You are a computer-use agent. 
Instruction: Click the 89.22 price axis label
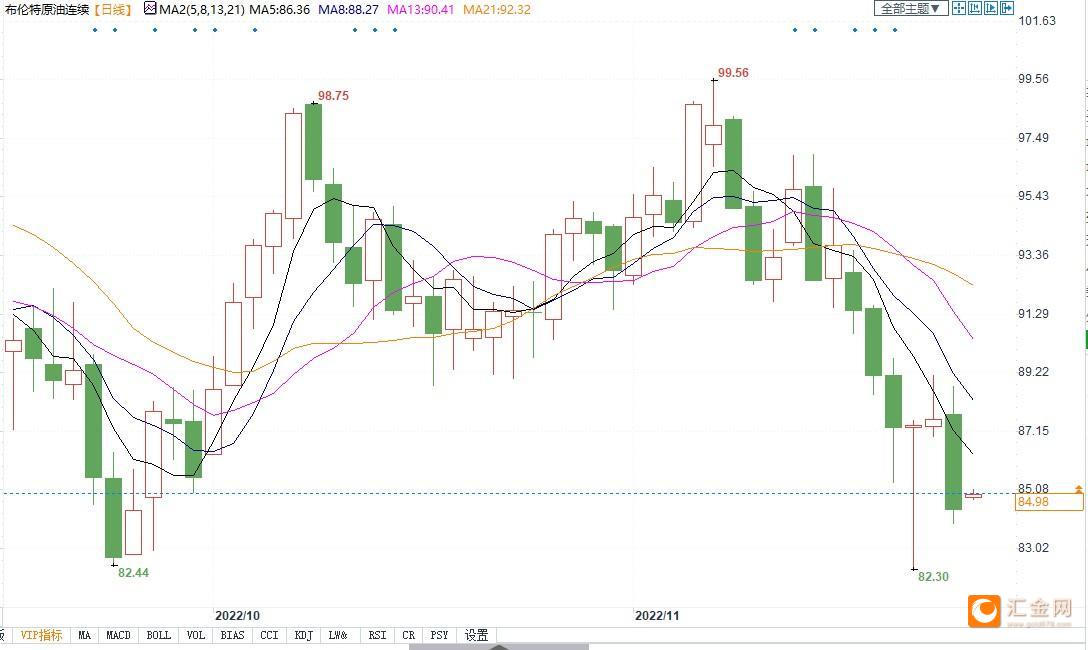1033,372
